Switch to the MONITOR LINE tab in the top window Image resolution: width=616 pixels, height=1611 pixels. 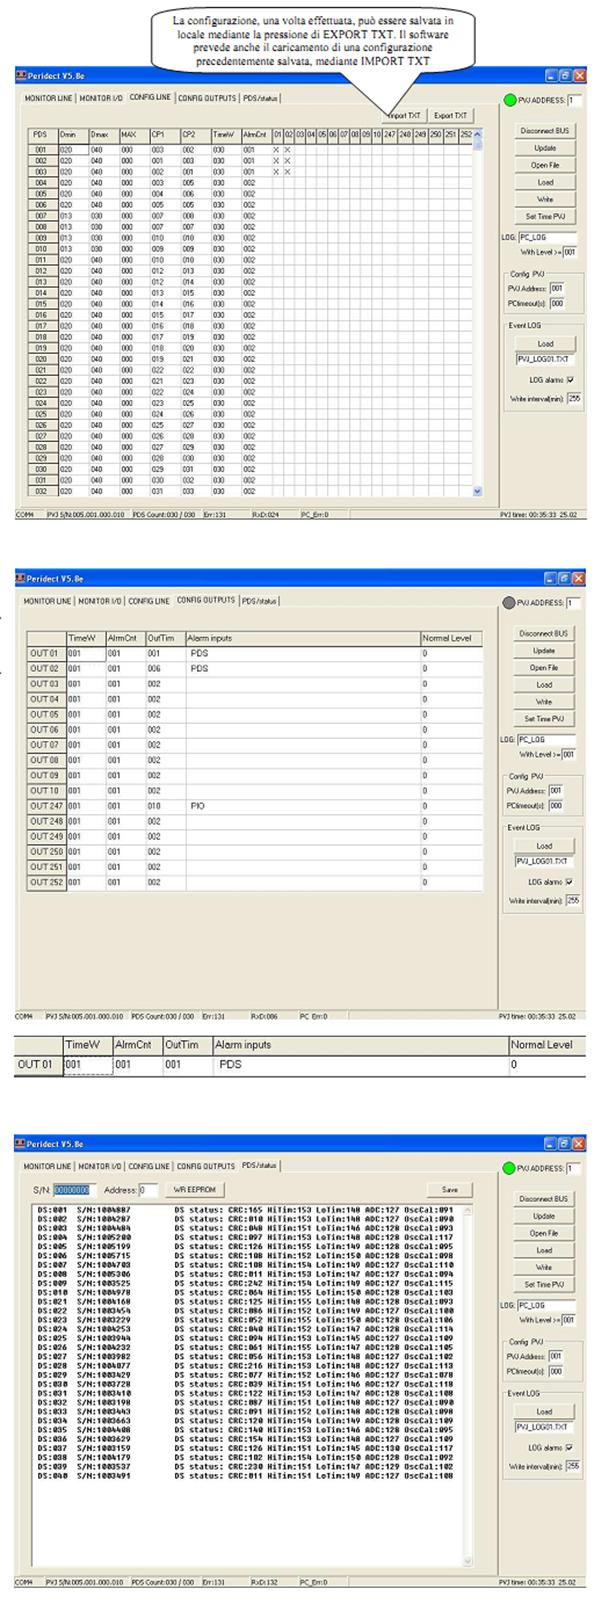click(48, 98)
